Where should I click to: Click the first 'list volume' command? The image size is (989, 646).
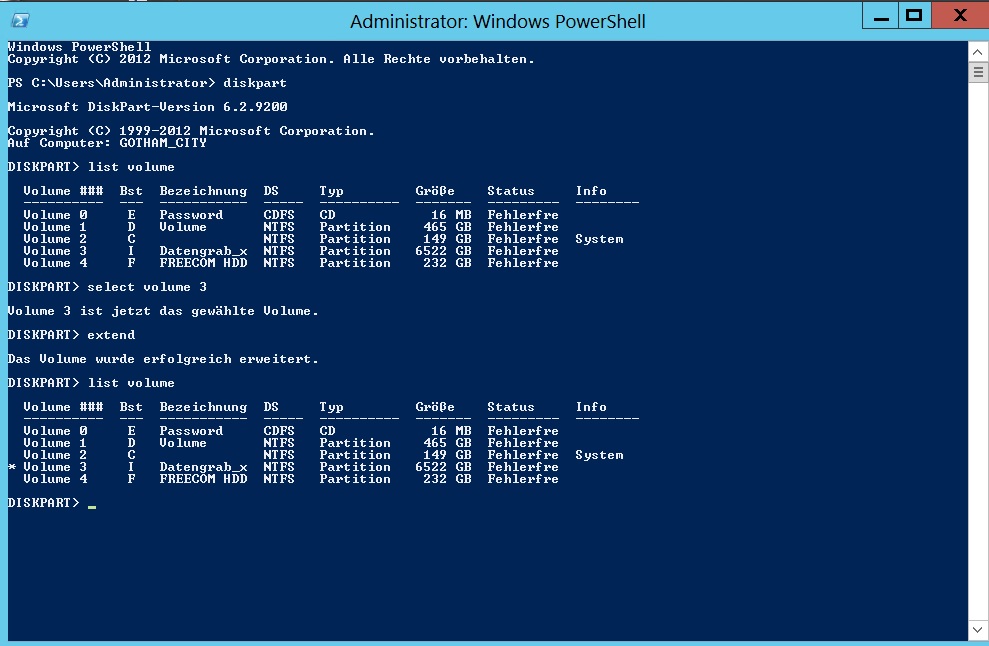(x=131, y=167)
